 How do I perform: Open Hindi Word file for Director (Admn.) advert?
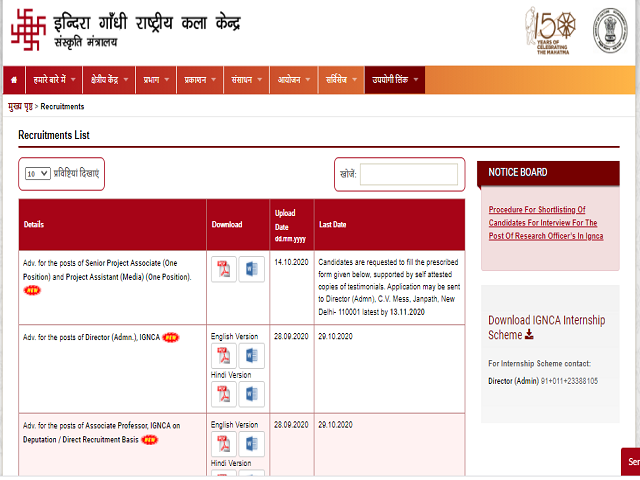click(x=251, y=394)
